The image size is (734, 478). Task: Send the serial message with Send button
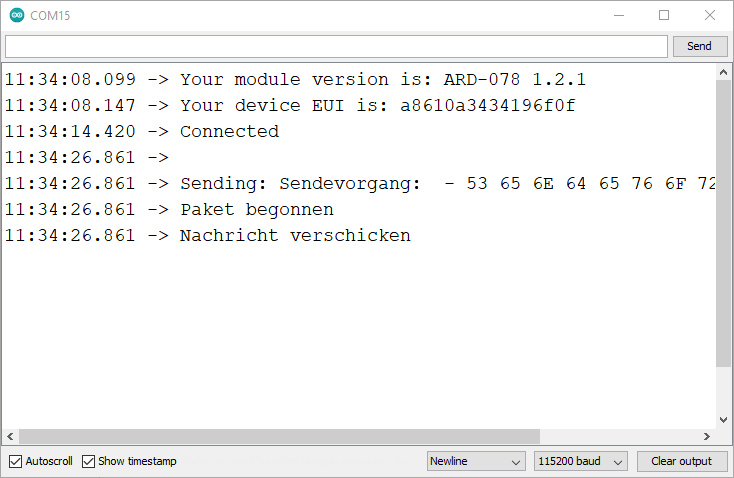pos(700,46)
